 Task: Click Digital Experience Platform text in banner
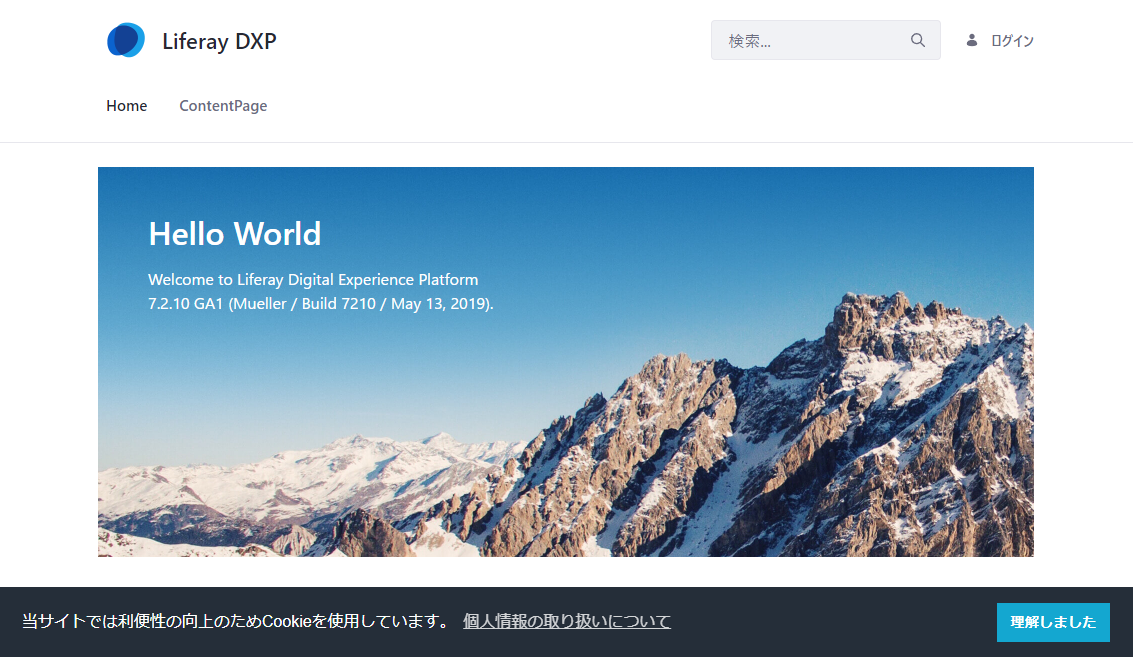pos(386,280)
